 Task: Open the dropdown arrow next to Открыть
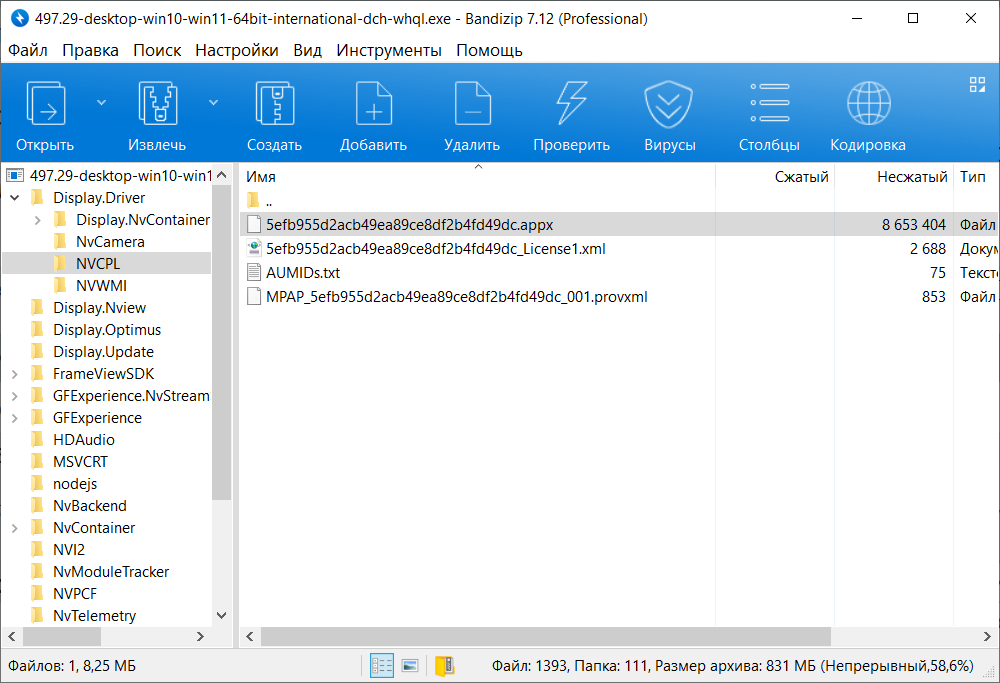click(x=101, y=103)
